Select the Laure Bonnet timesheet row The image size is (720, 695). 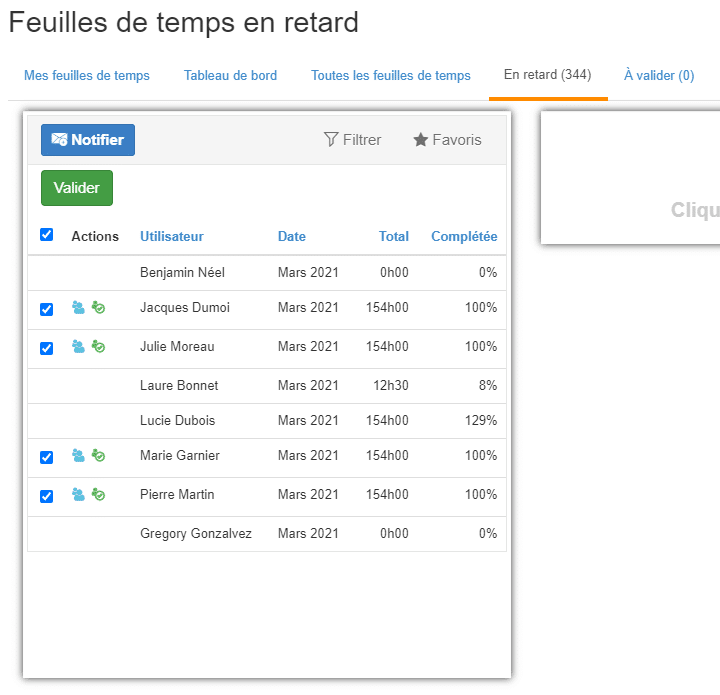click(x=179, y=386)
